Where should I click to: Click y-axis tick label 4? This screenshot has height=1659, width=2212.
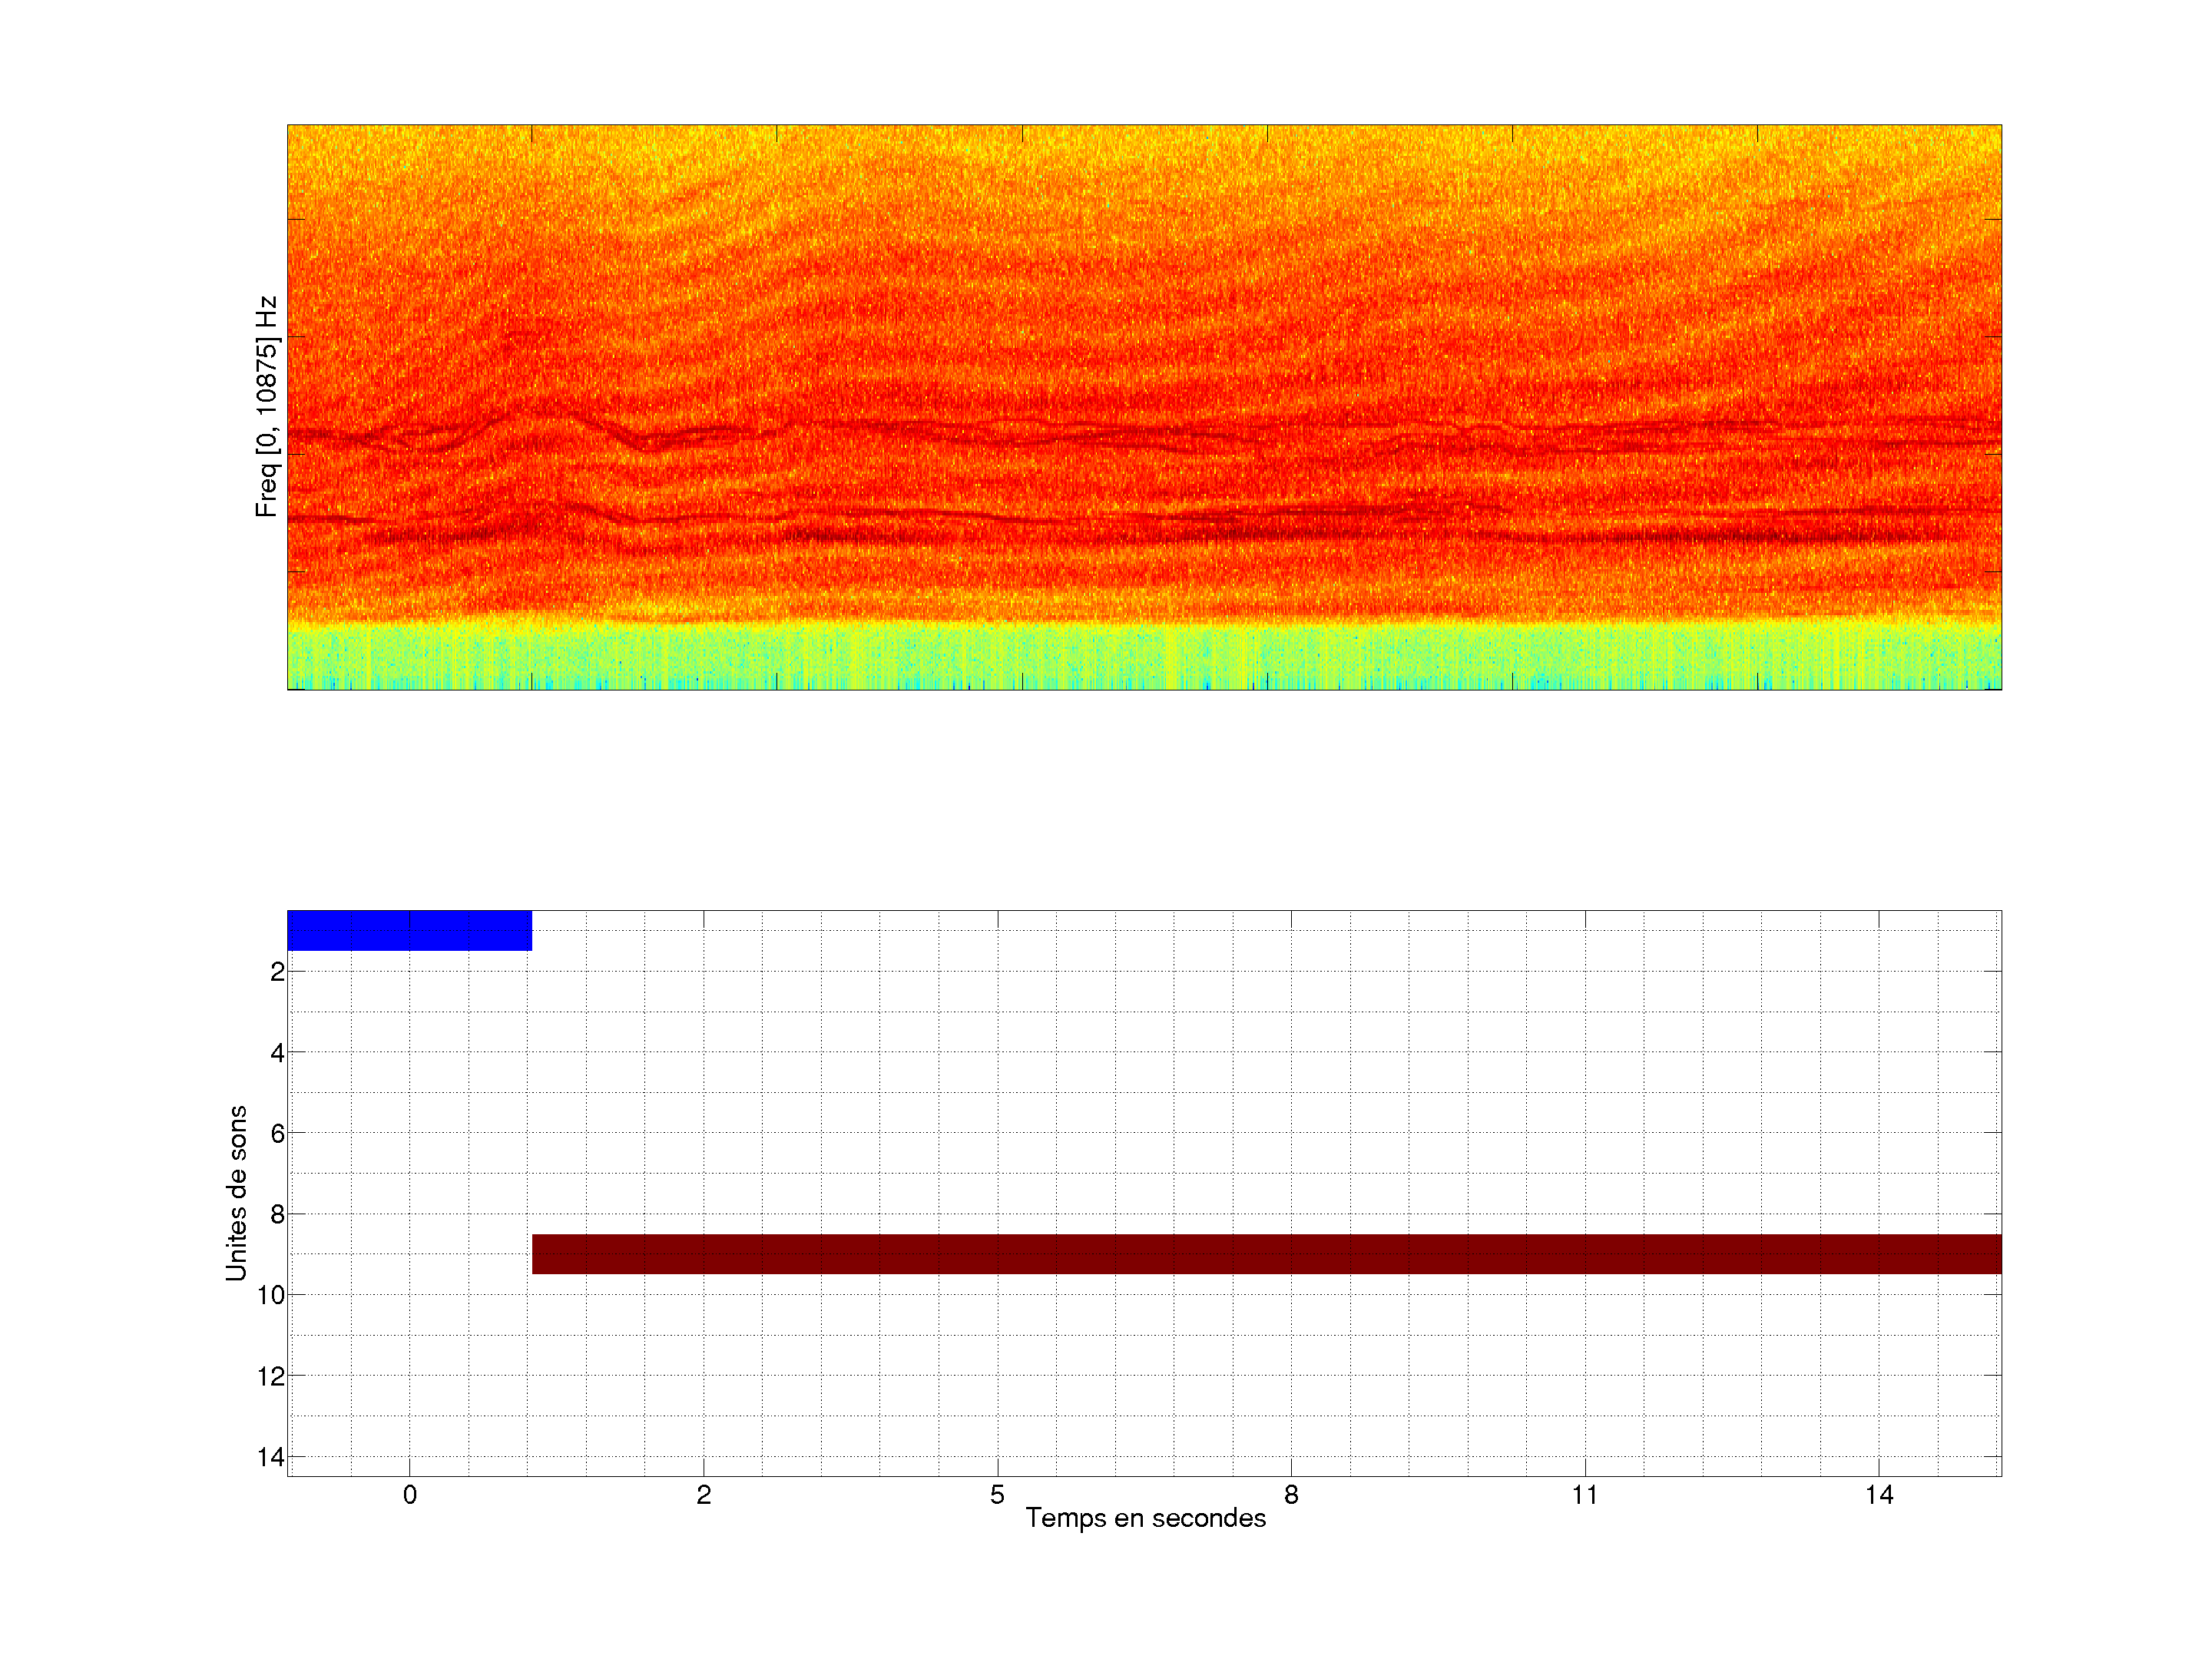277,1053
